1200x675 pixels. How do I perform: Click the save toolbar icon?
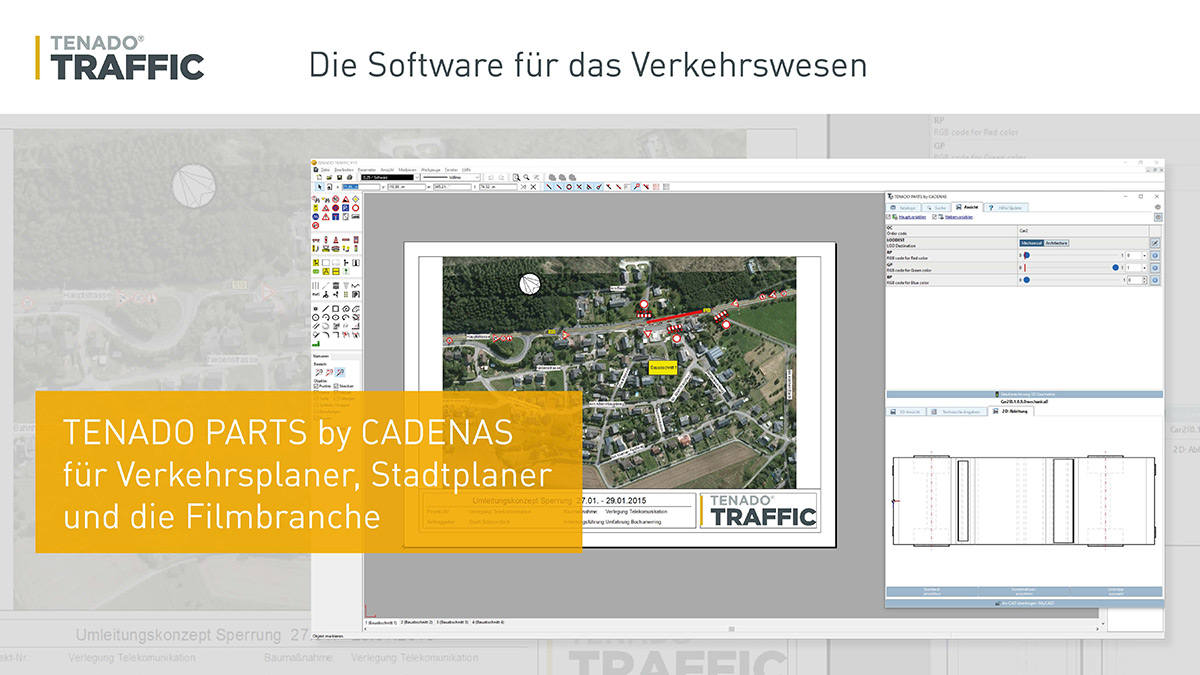pyautogui.click(x=340, y=178)
